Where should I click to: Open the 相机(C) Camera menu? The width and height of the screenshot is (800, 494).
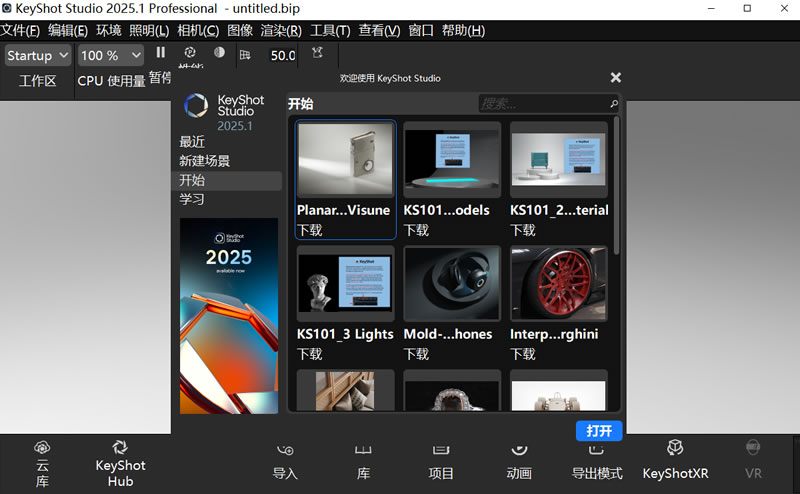click(198, 30)
